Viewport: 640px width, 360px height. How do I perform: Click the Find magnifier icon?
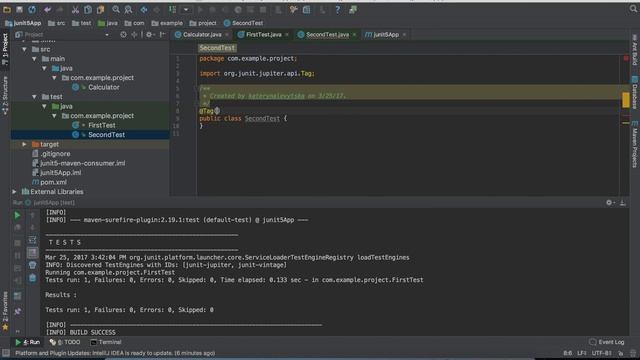coord(116,9)
